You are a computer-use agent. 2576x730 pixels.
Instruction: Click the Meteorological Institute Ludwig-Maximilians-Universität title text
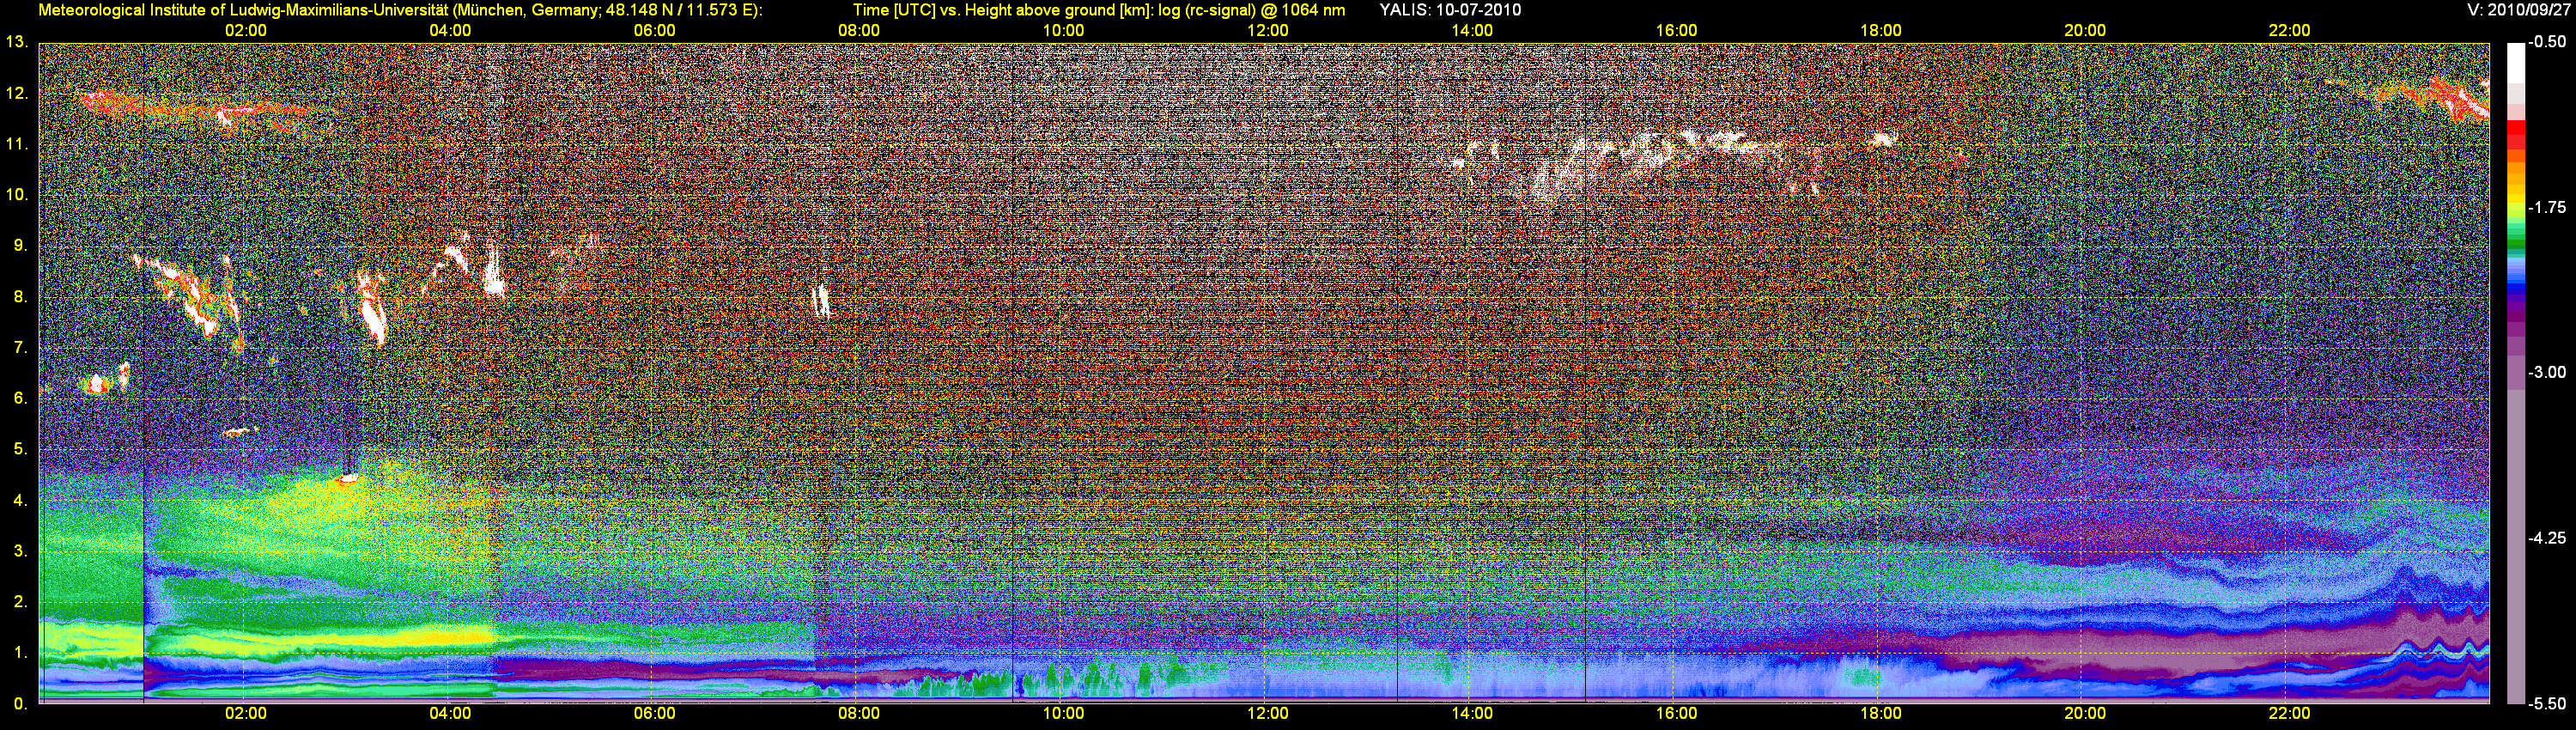click(x=400, y=10)
